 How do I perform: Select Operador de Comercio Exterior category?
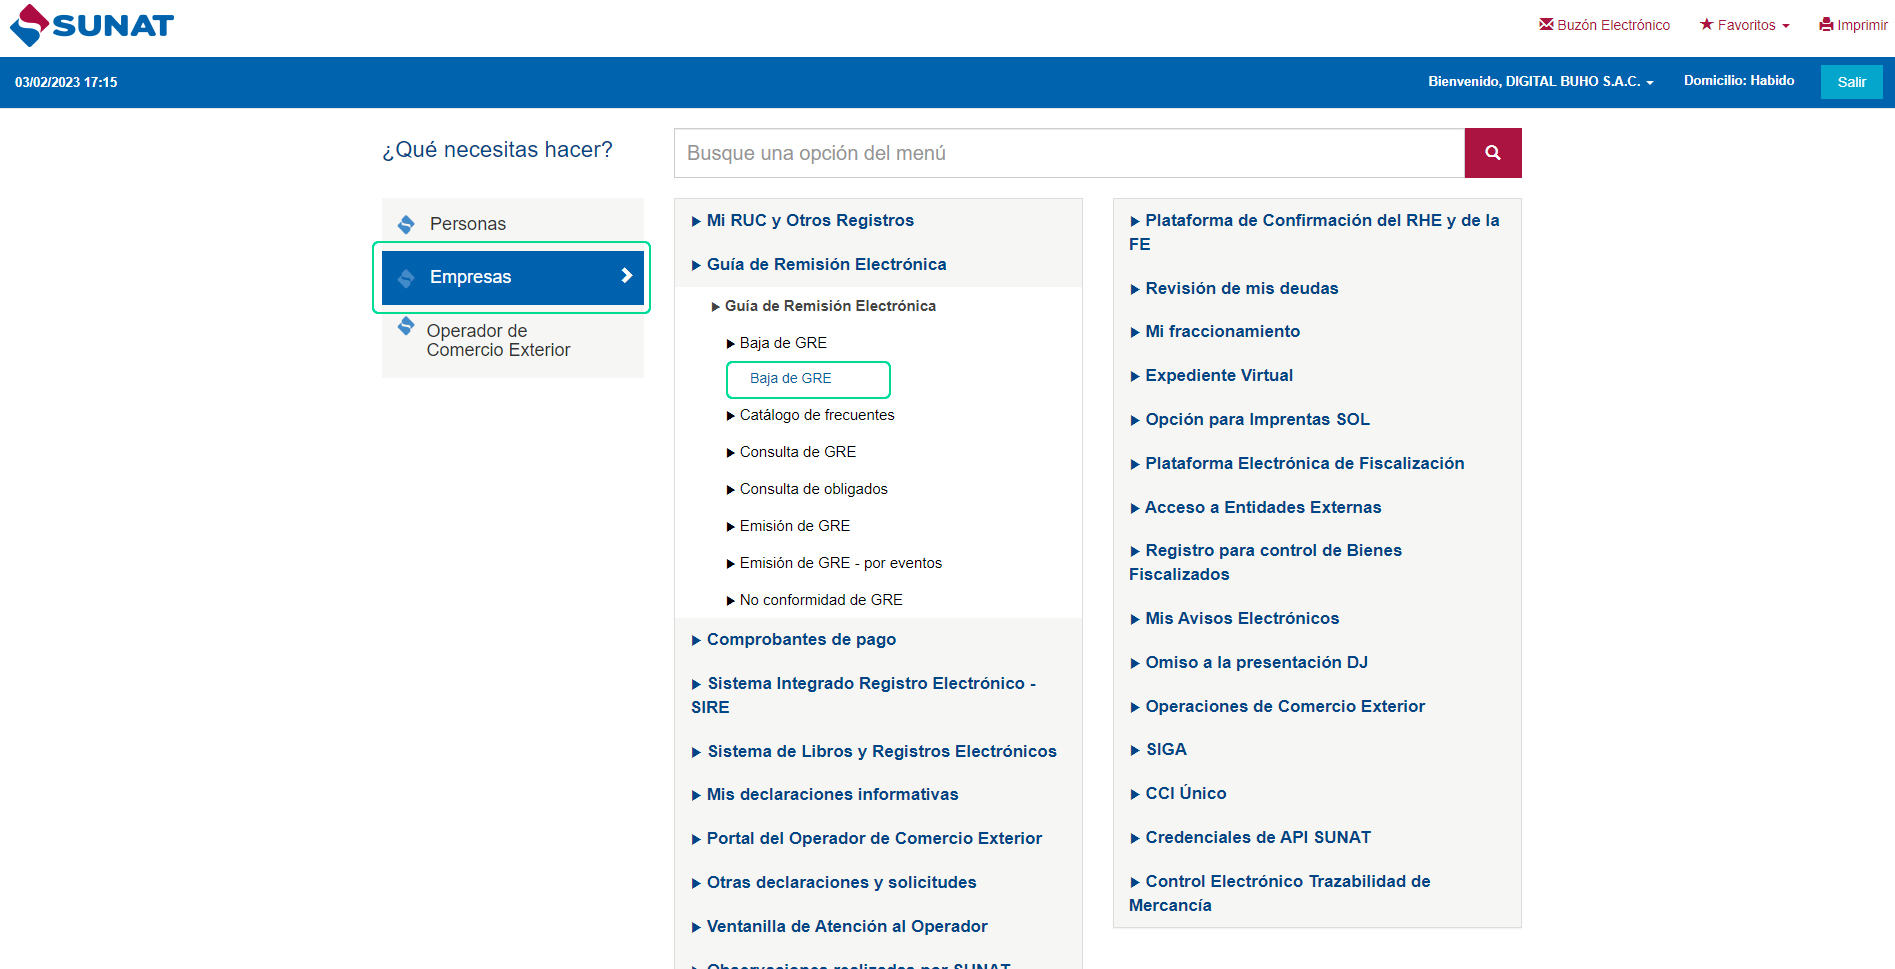pos(497,341)
